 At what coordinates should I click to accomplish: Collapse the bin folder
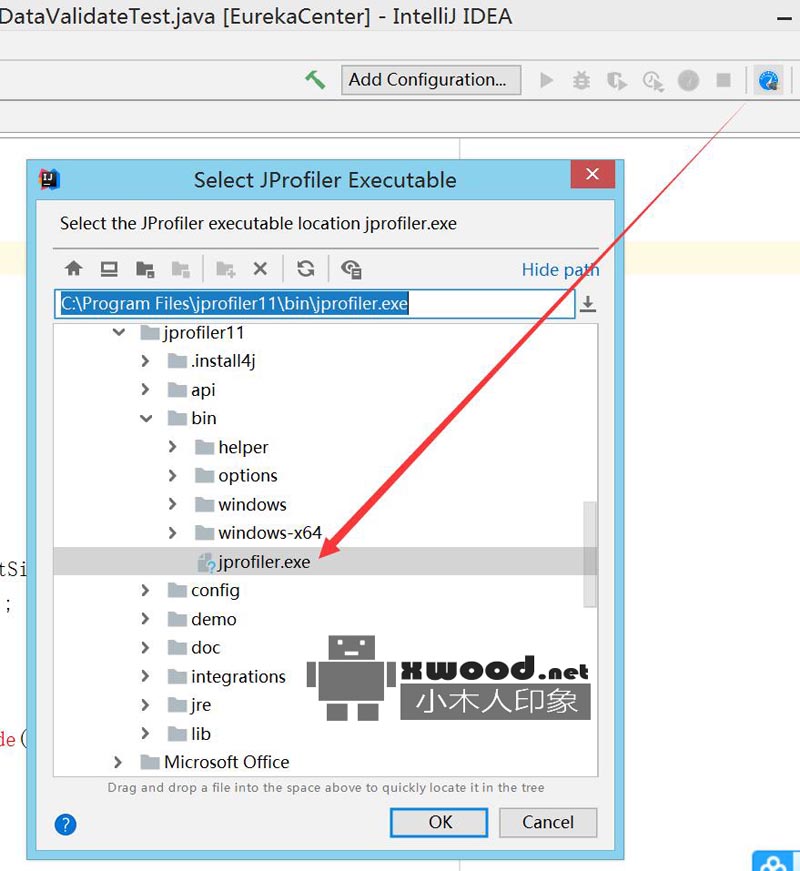coord(146,418)
